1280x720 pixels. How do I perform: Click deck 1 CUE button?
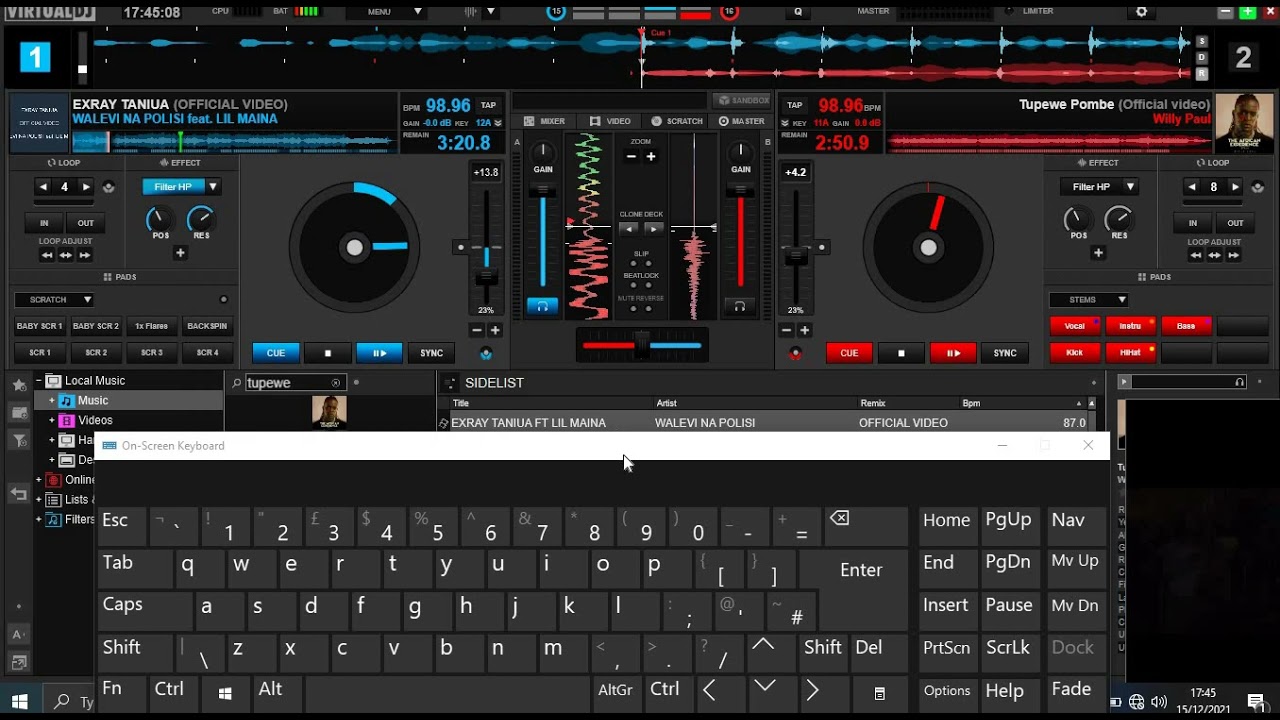(276, 353)
